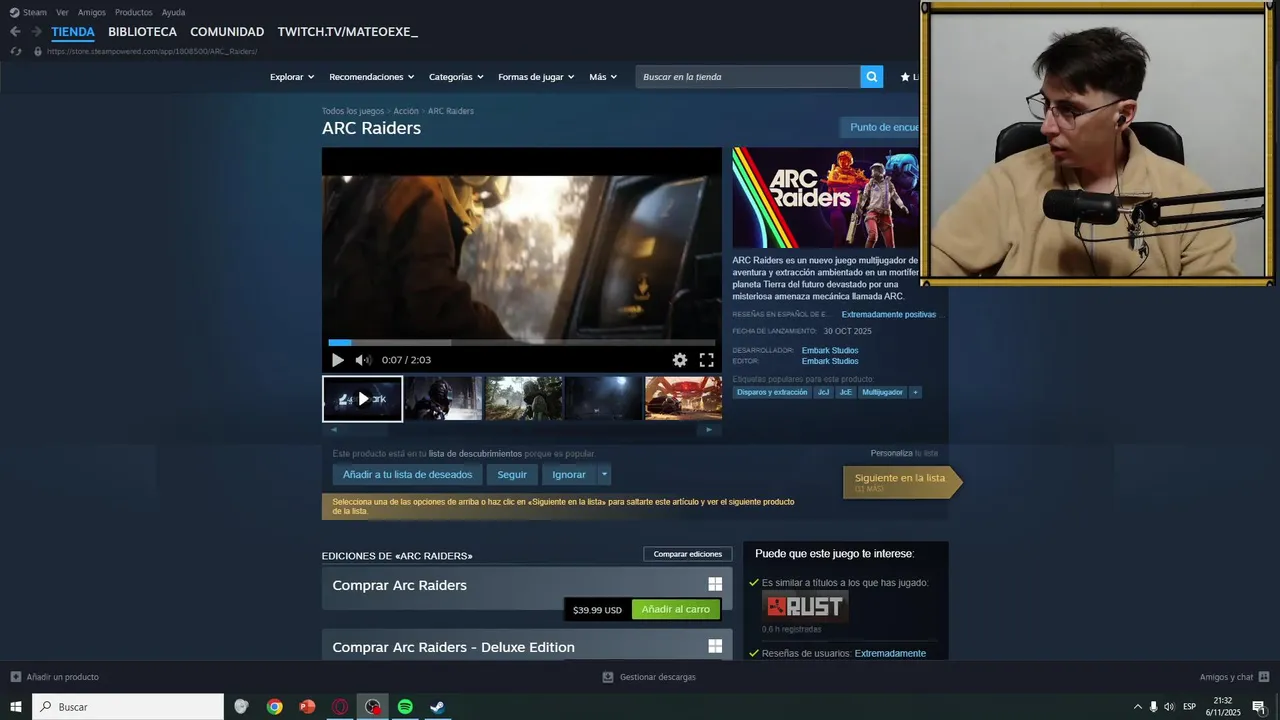The width and height of the screenshot is (1280, 720).
Task: Launch Google Chrome from the taskbar
Action: click(x=274, y=707)
